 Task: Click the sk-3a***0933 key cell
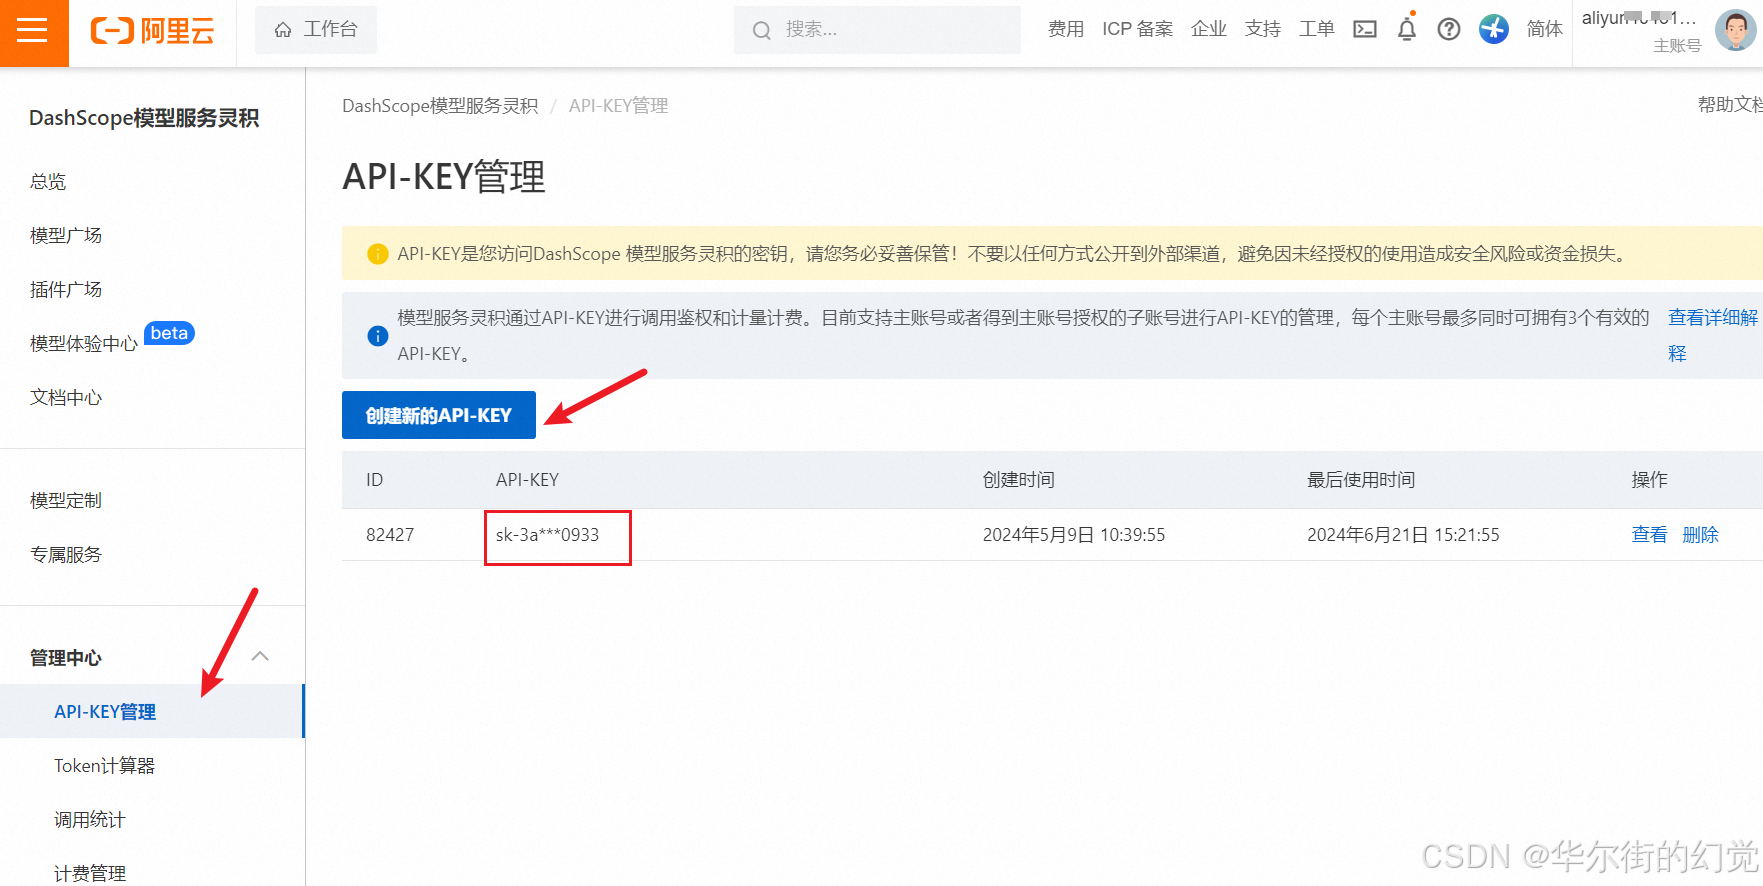click(548, 535)
